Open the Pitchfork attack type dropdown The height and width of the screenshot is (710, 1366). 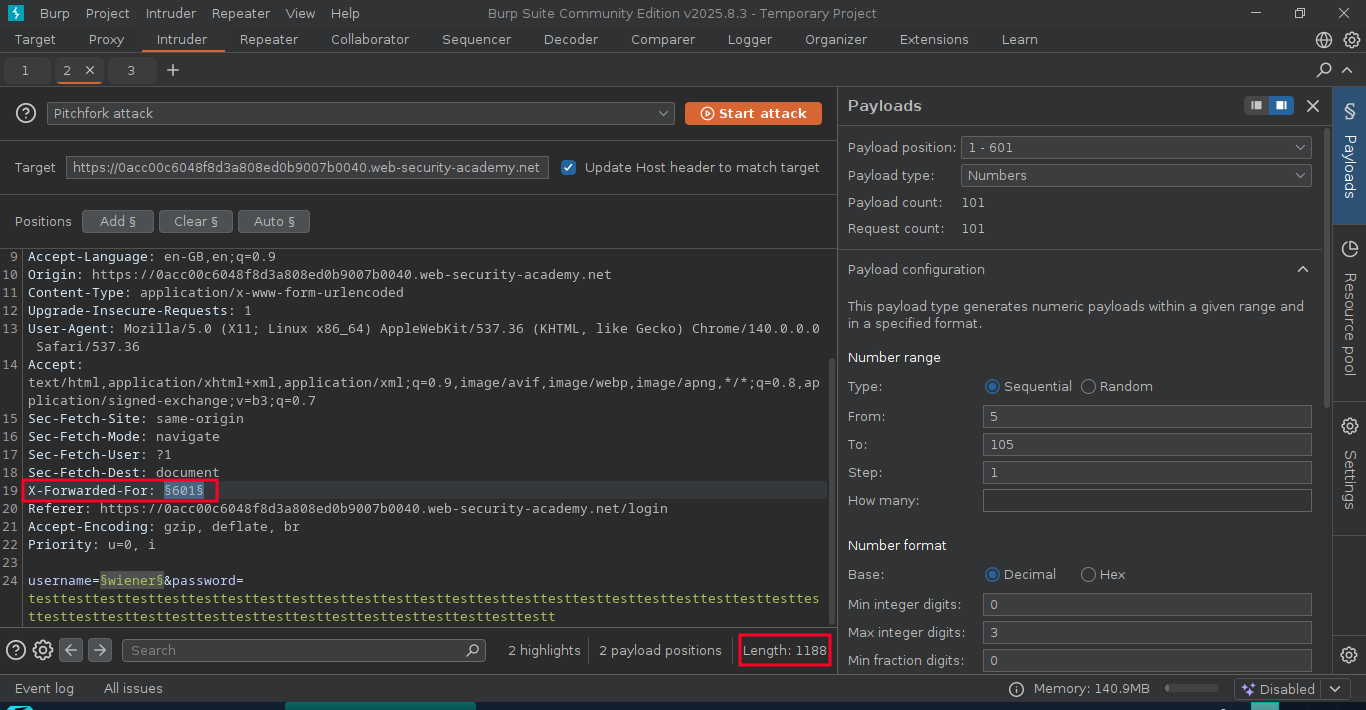coord(361,113)
